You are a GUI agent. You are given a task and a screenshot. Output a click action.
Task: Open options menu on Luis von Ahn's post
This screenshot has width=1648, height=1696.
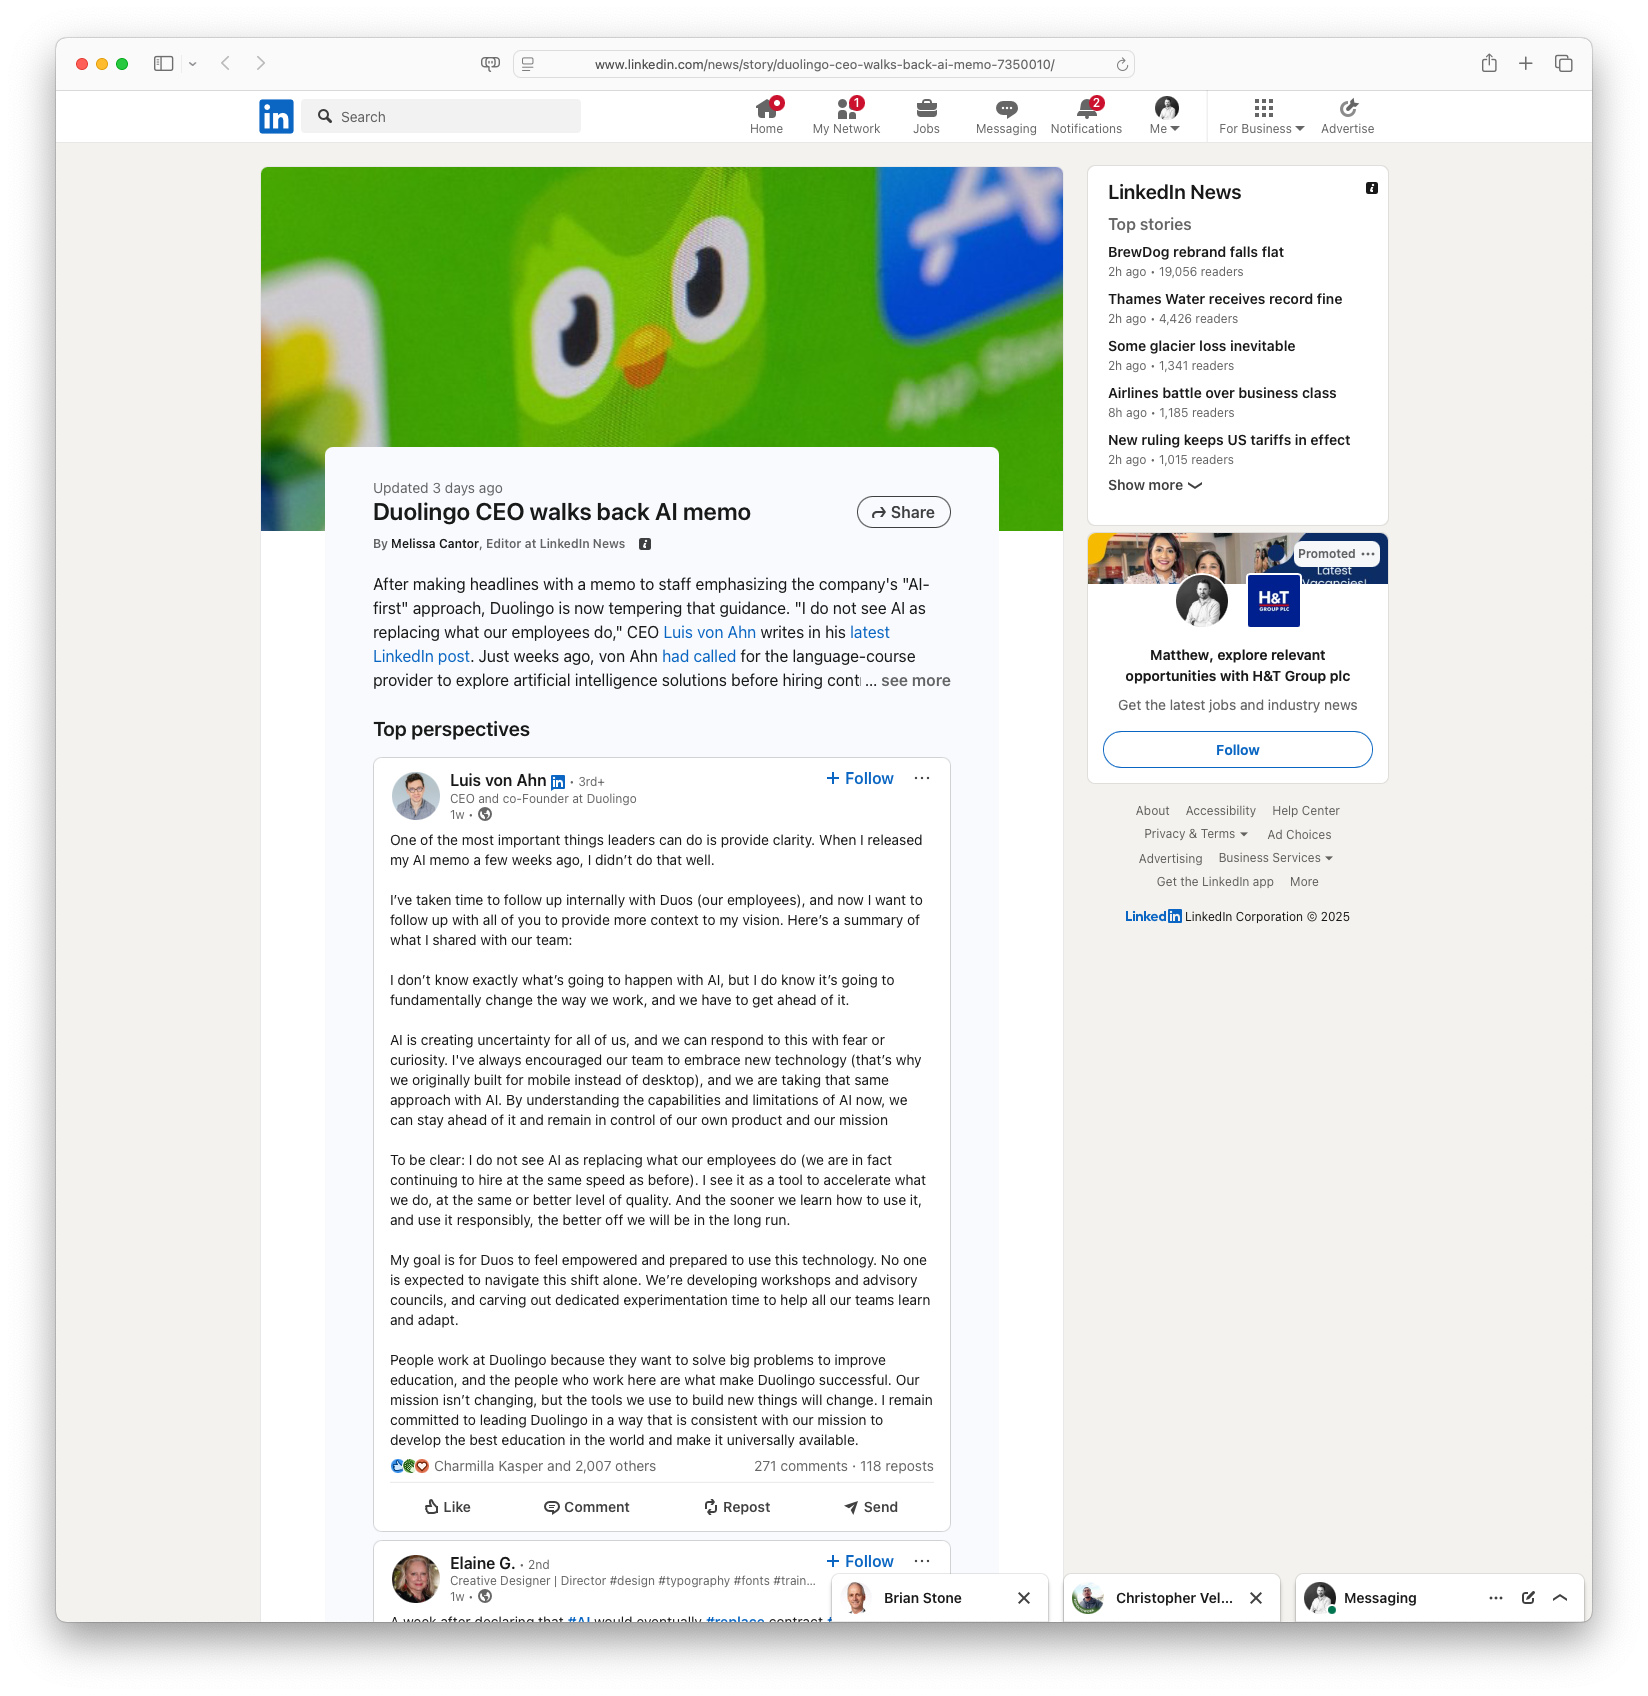click(922, 778)
